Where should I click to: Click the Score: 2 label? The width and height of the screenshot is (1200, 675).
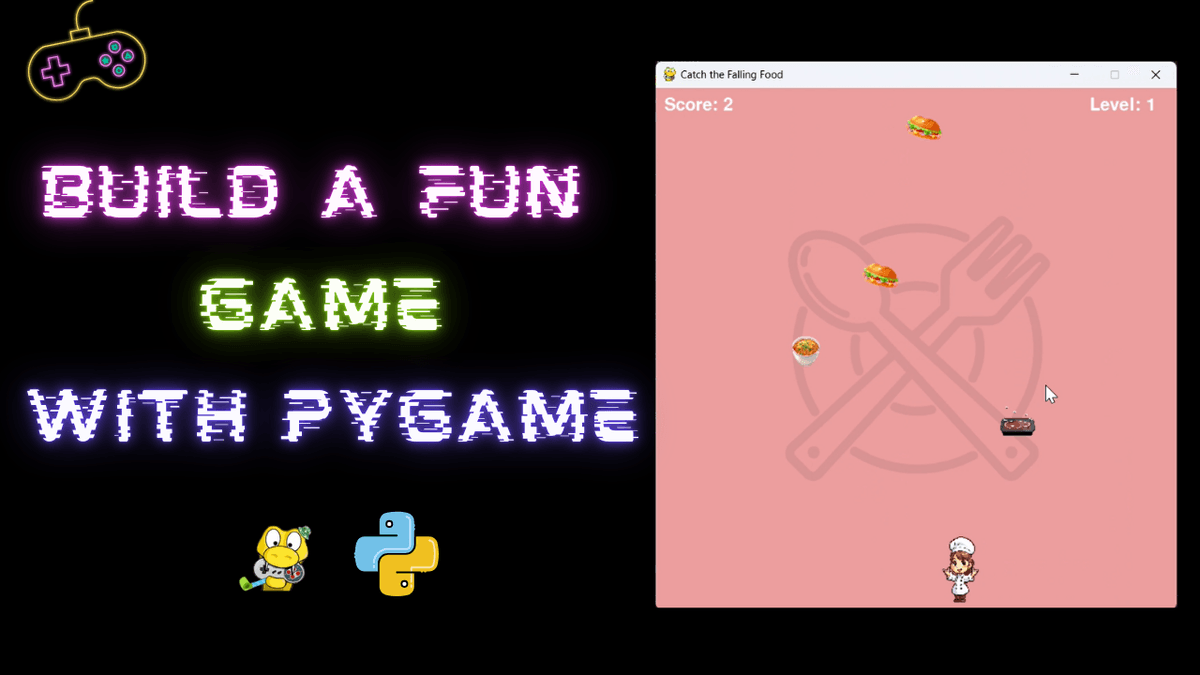click(x=698, y=105)
